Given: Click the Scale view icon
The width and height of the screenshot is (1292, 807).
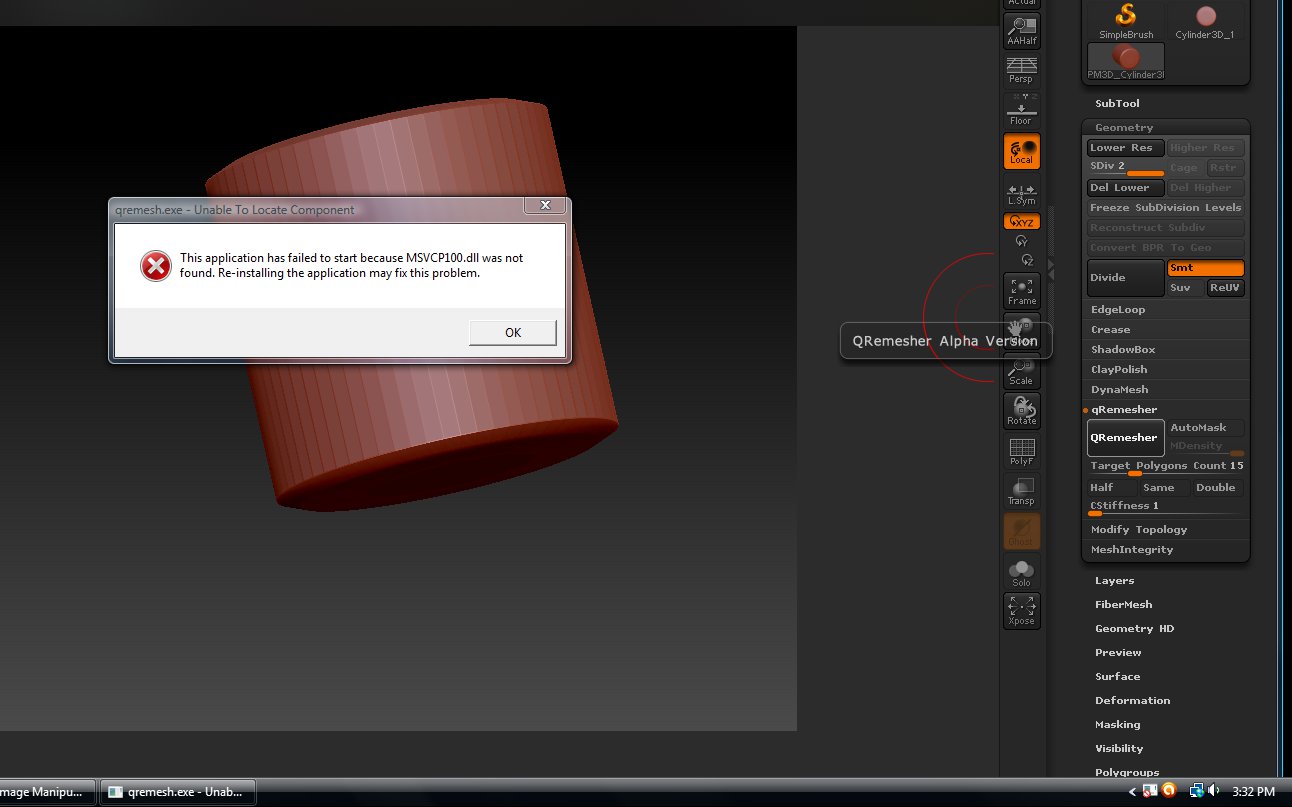Looking at the screenshot, I should (1021, 372).
